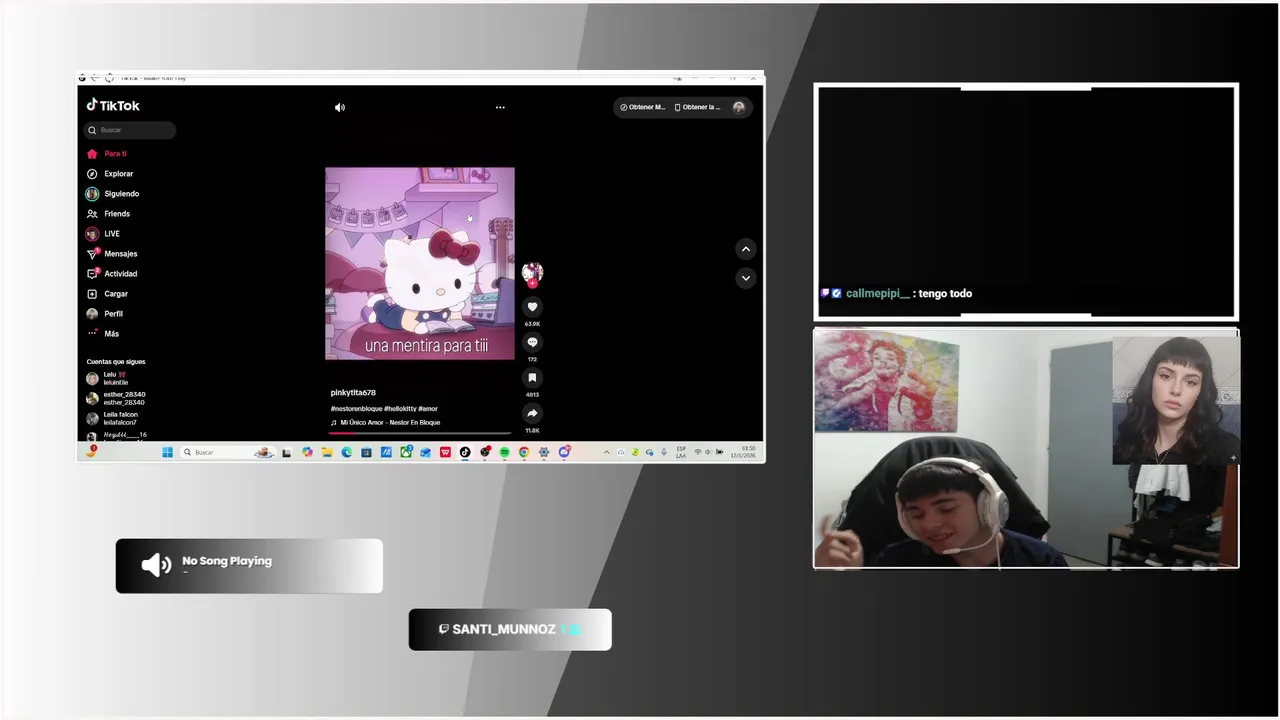Open Actividad notifications
This screenshot has width=1280, height=720.
click(112, 274)
